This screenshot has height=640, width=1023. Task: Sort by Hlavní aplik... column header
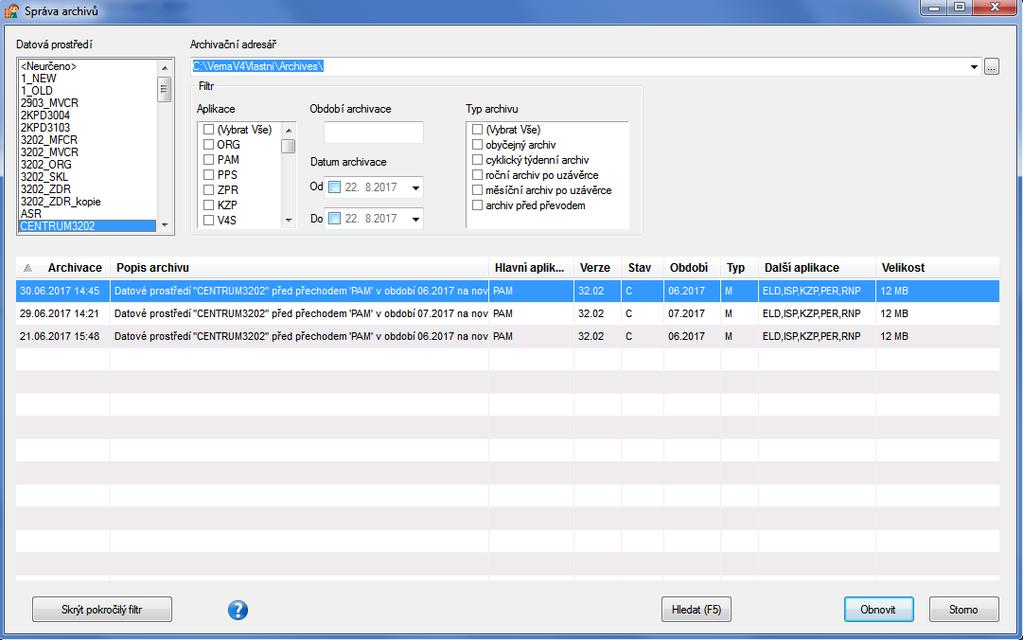pos(531,267)
